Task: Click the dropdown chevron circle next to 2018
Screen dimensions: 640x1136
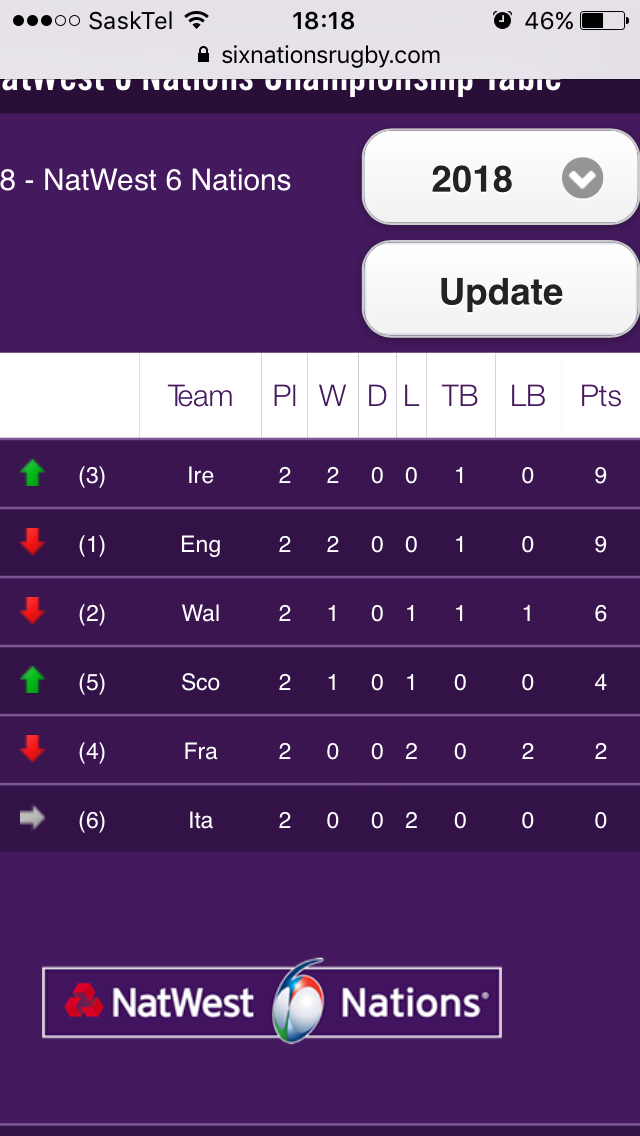Action: pos(582,180)
